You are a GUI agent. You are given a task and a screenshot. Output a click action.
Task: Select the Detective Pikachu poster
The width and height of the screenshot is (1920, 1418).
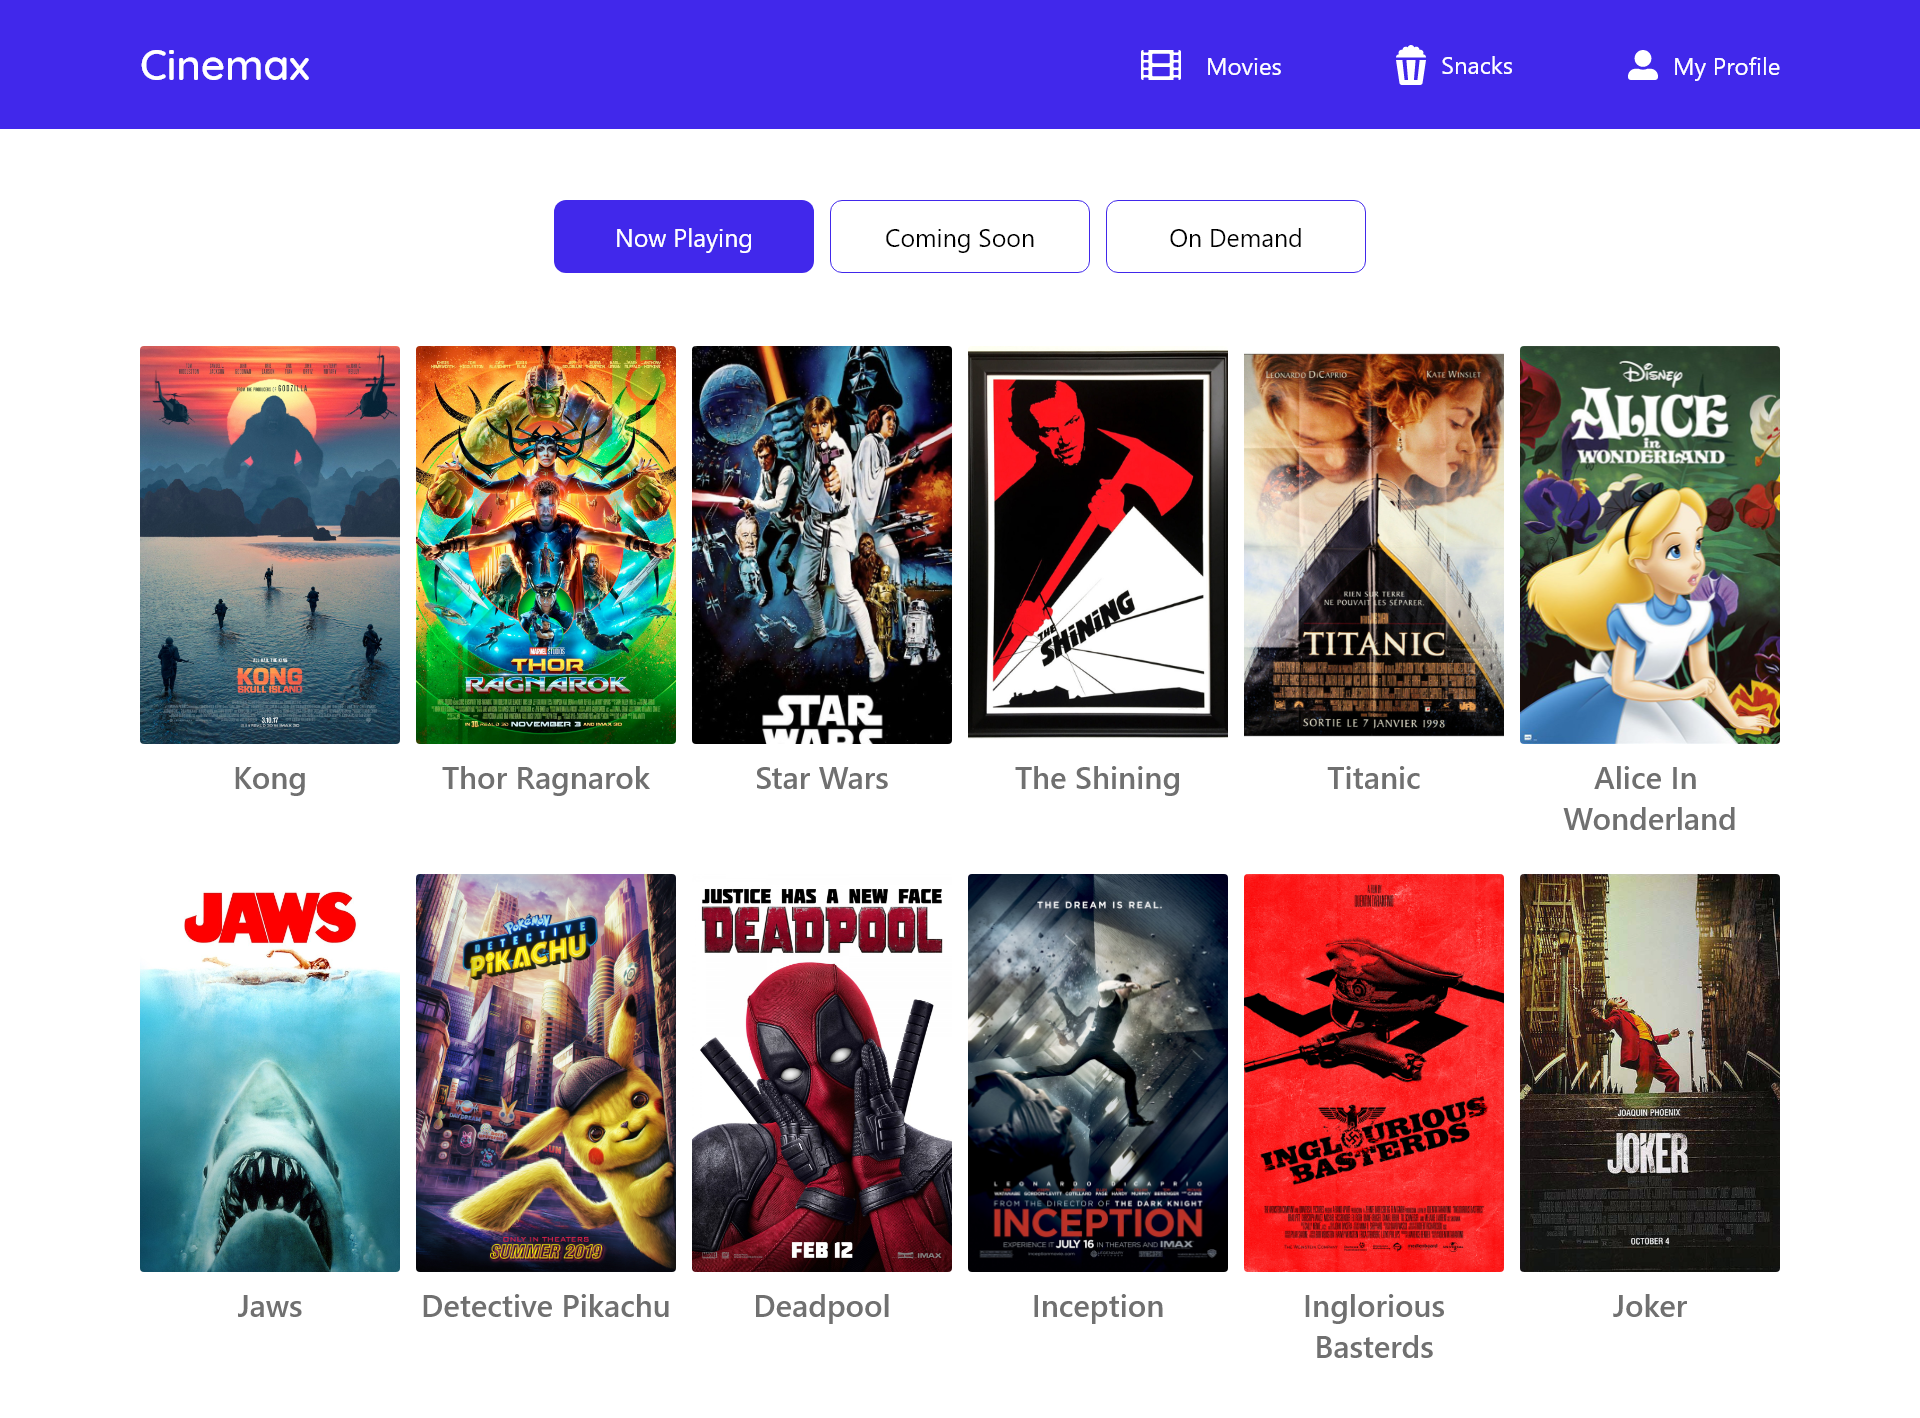coord(546,1073)
